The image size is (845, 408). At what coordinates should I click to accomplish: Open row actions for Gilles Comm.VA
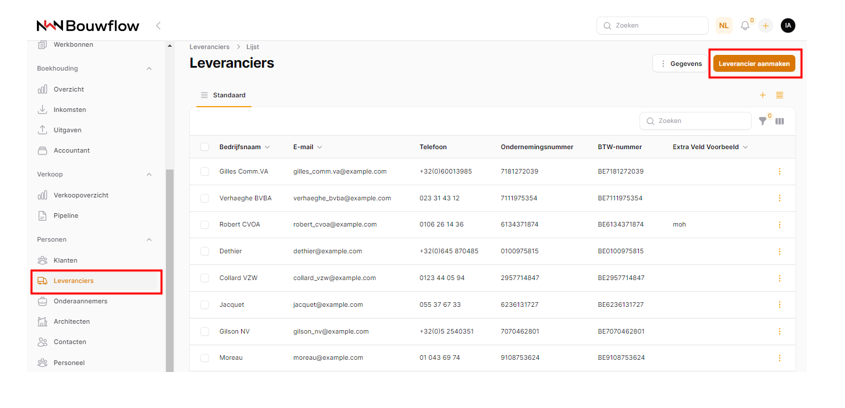pyautogui.click(x=780, y=172)
